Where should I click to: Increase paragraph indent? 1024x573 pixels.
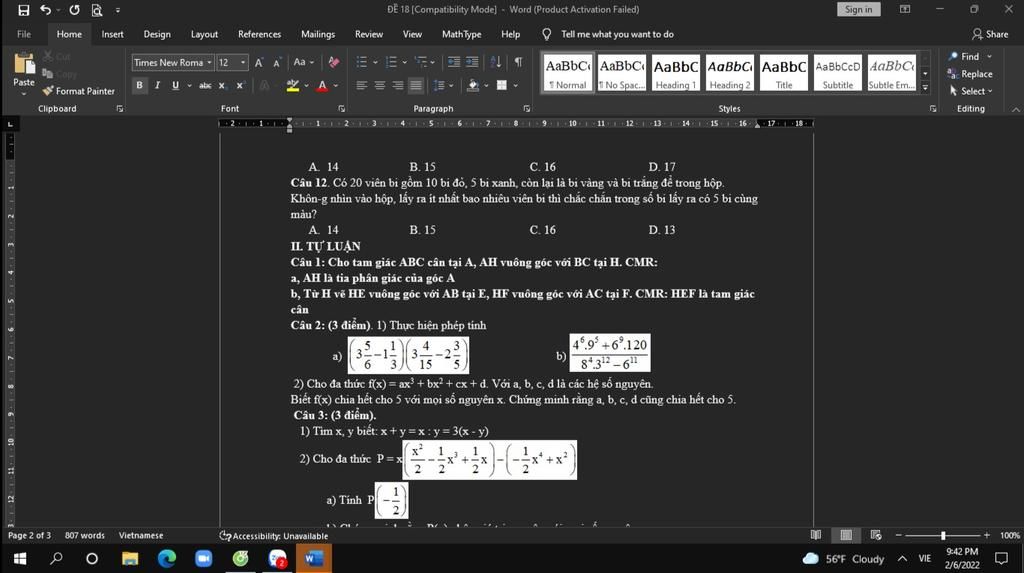pyautogui.click(x=472, y=62)
